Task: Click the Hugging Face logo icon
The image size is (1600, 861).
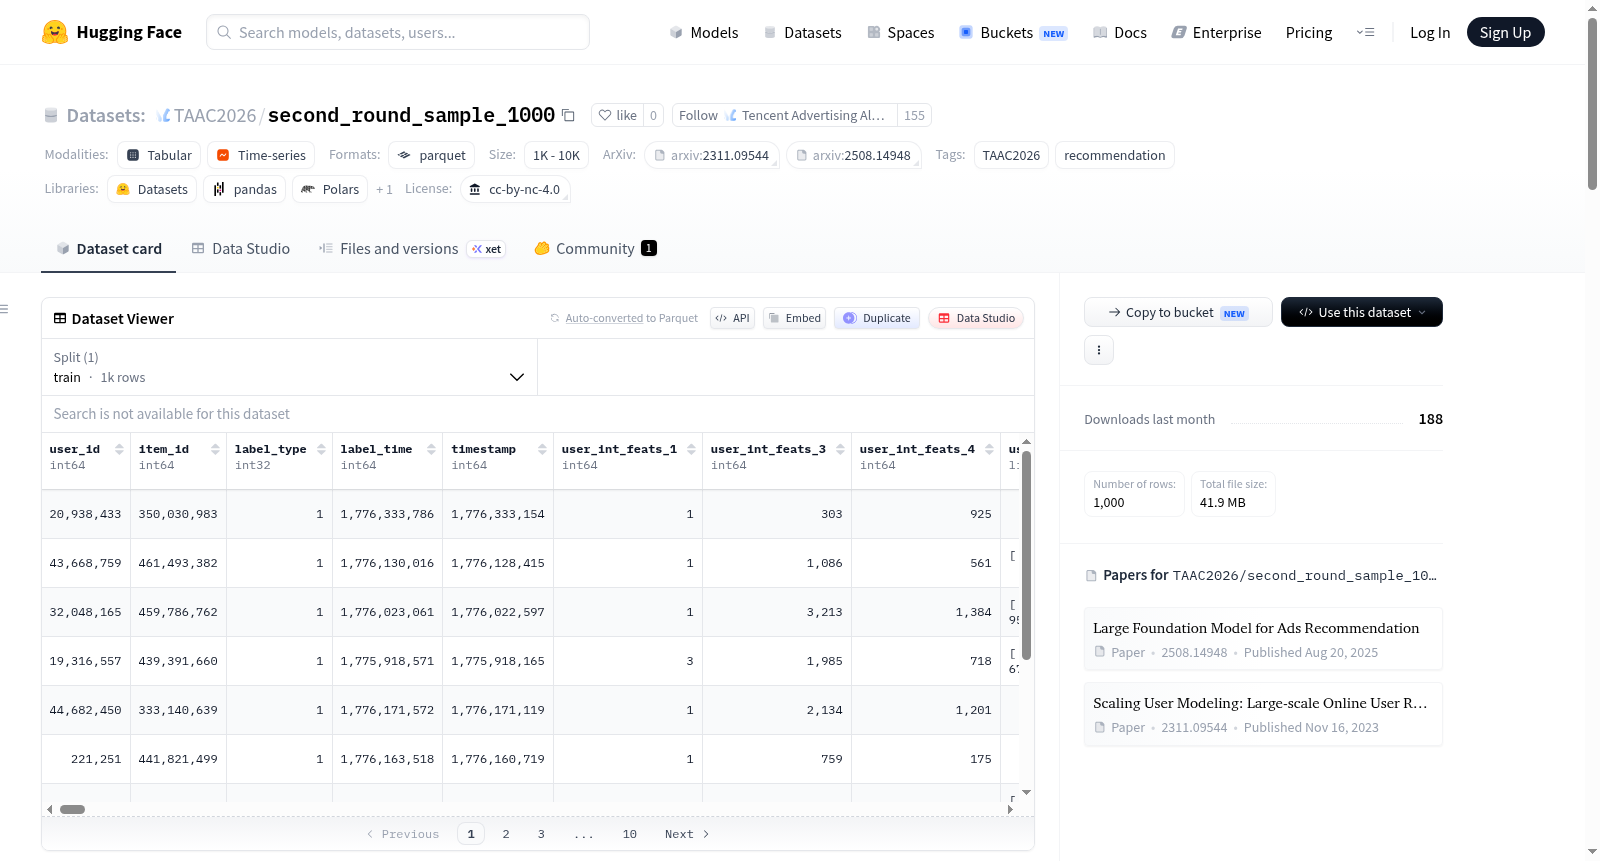Action: pyautogui.click(x=55, y=32)
